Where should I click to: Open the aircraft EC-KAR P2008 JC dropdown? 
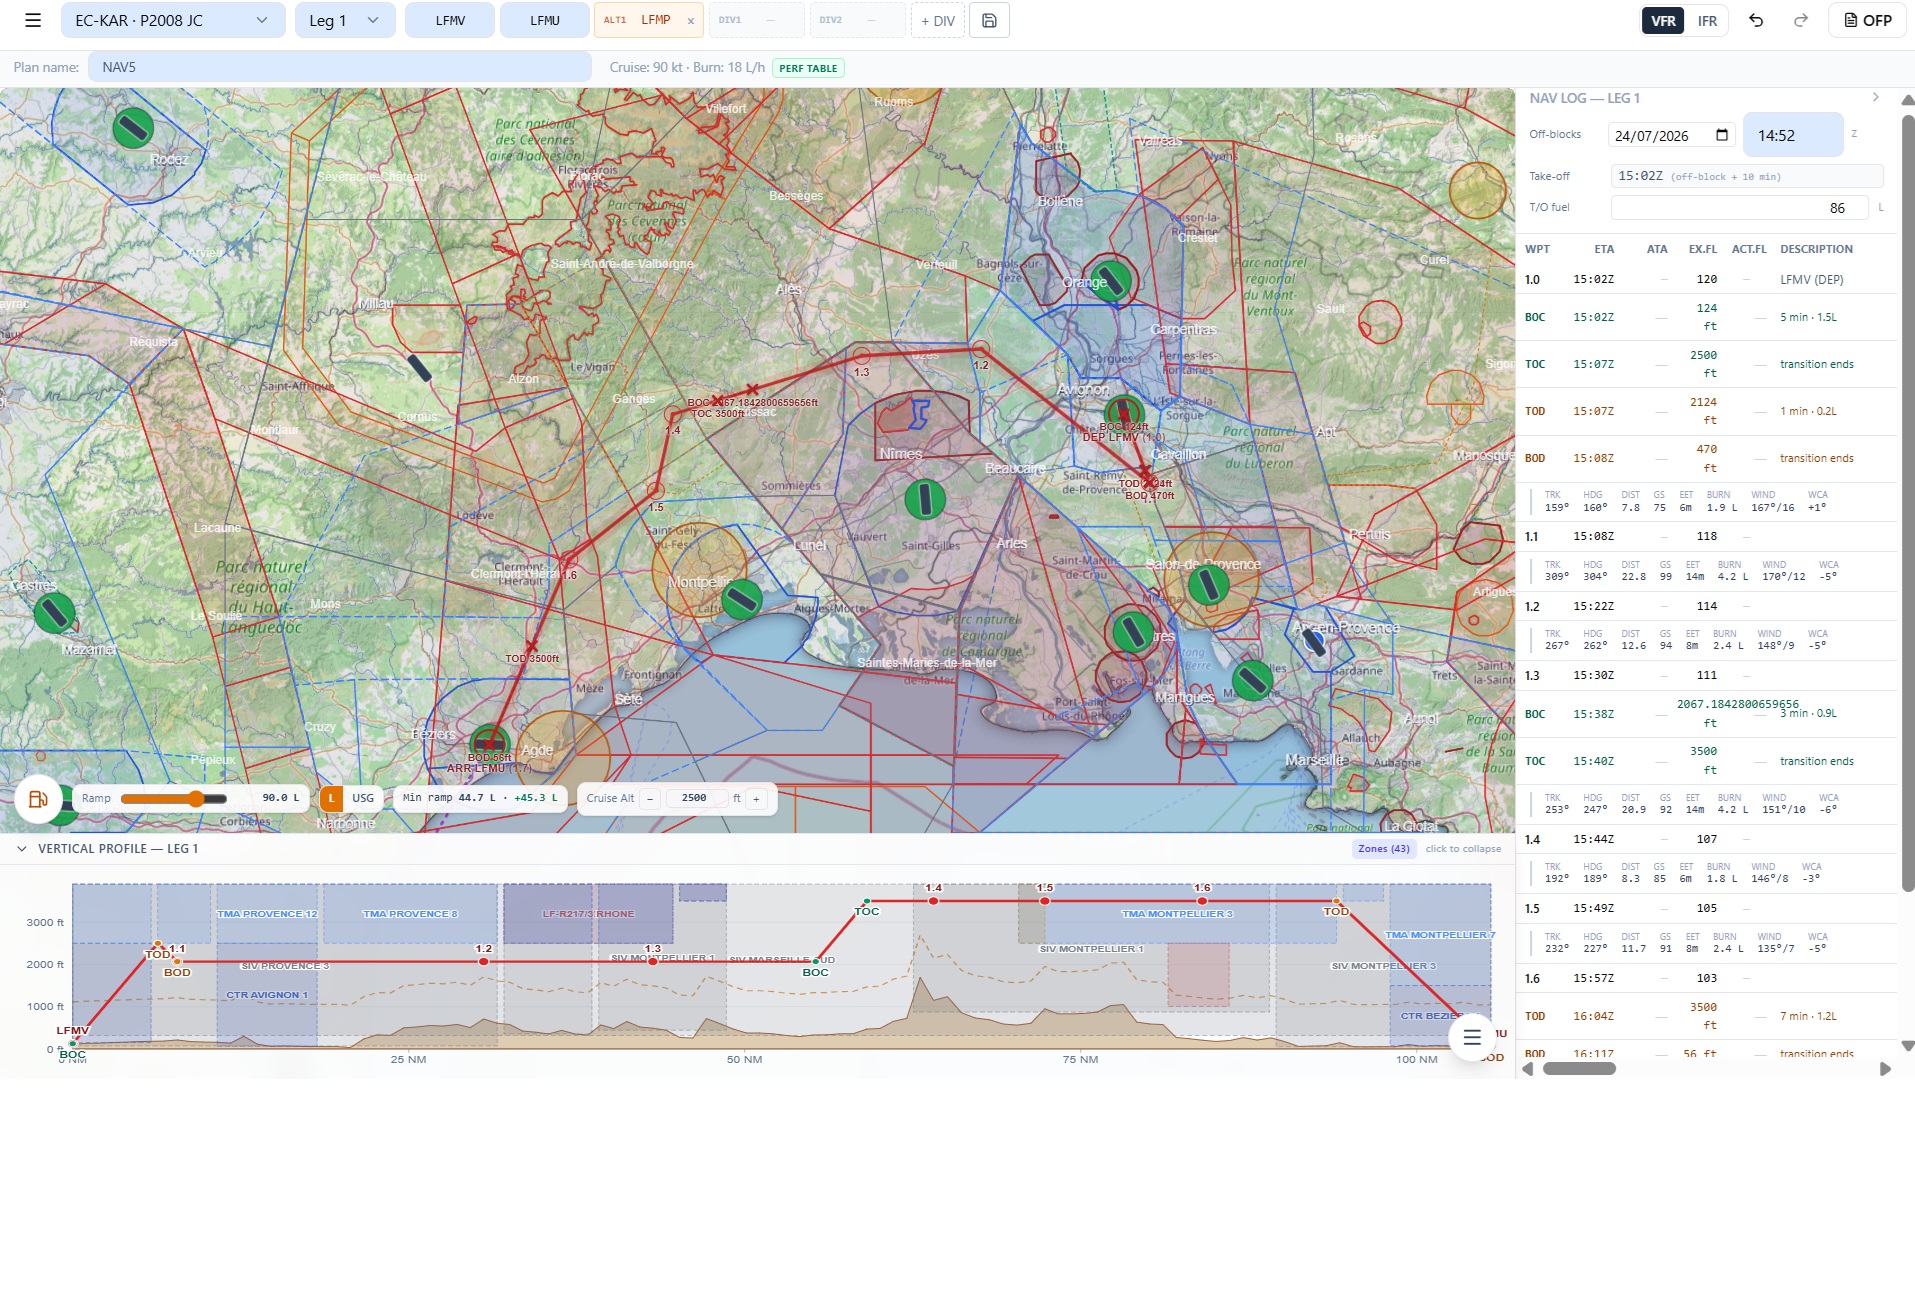[x=173, y=20]
